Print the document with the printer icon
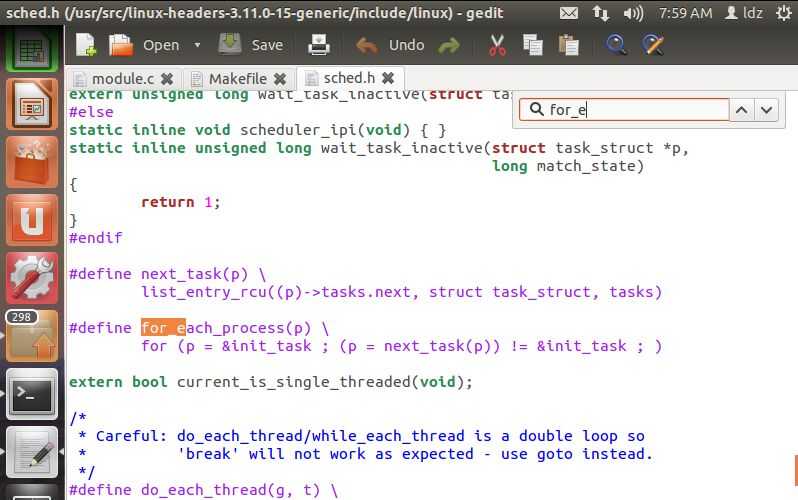 319,45
